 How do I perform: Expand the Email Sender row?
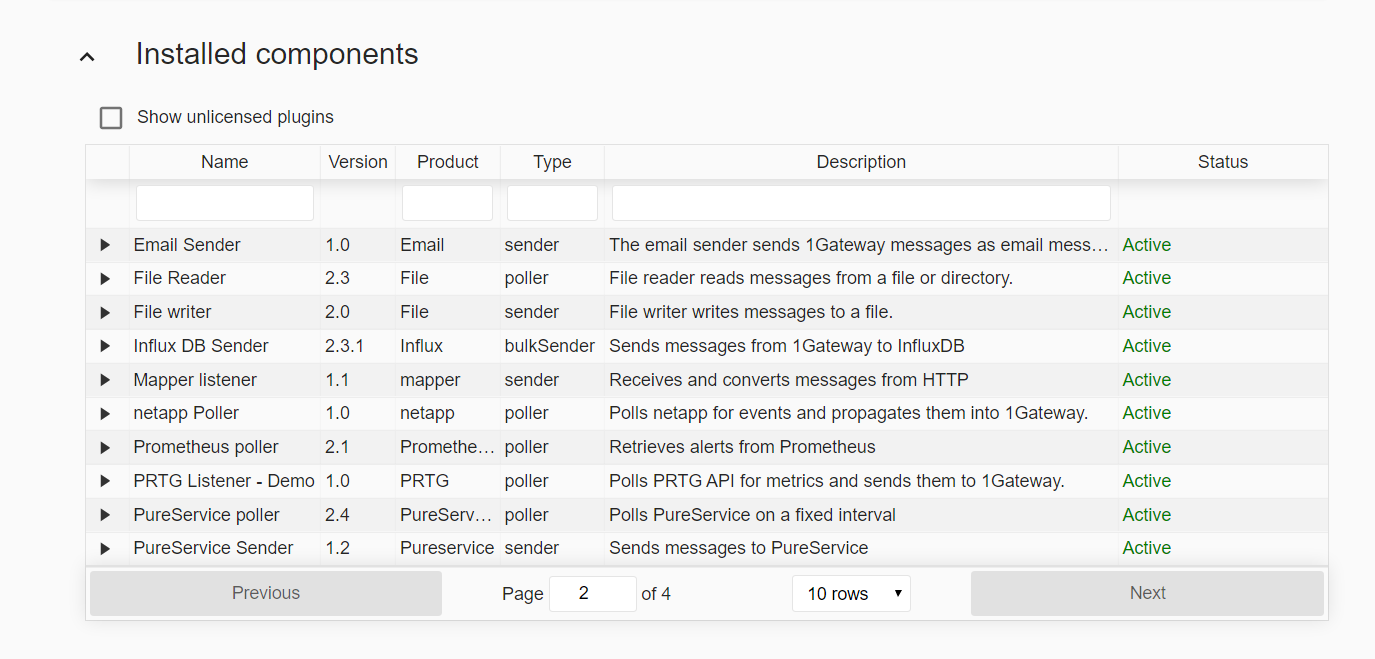105,245
